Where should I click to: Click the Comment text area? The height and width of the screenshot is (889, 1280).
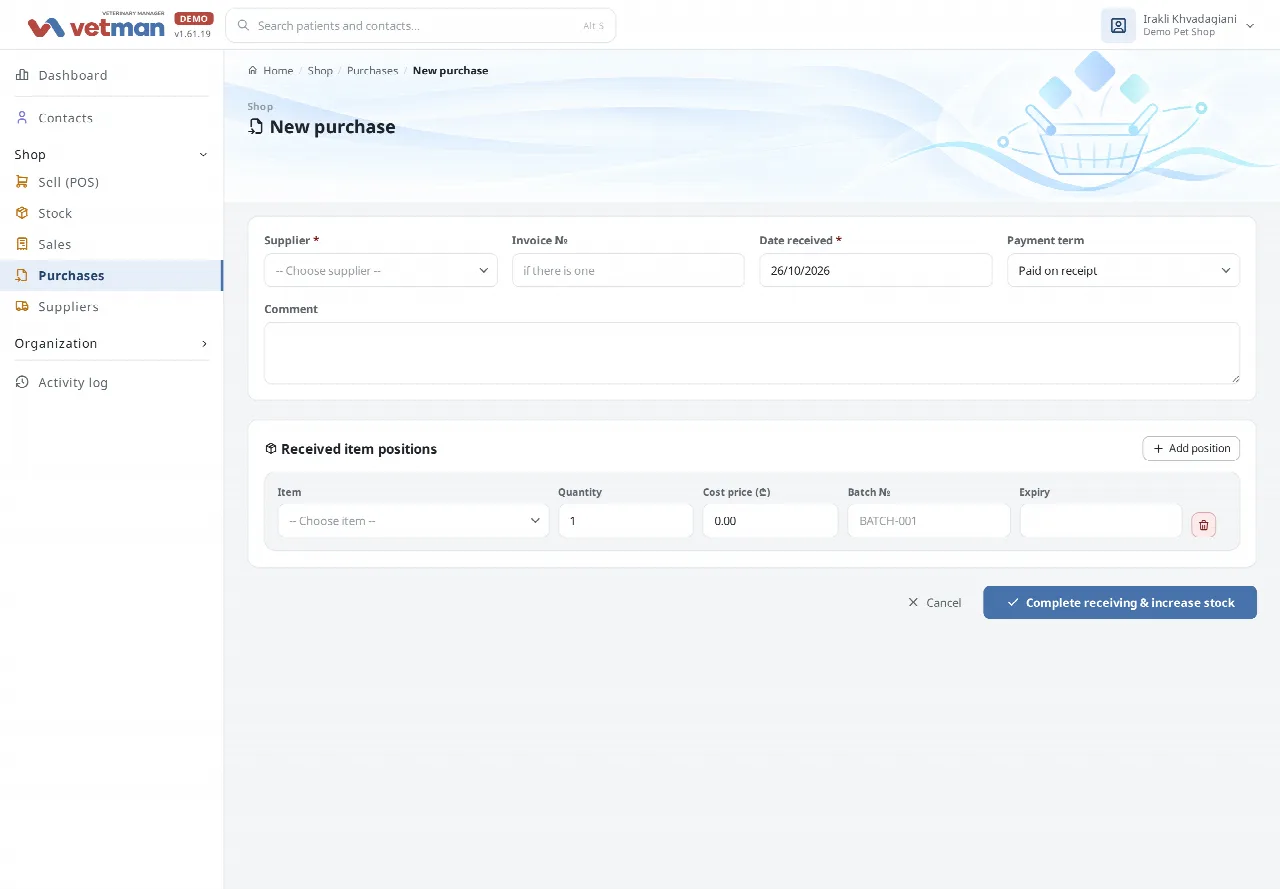752,353
